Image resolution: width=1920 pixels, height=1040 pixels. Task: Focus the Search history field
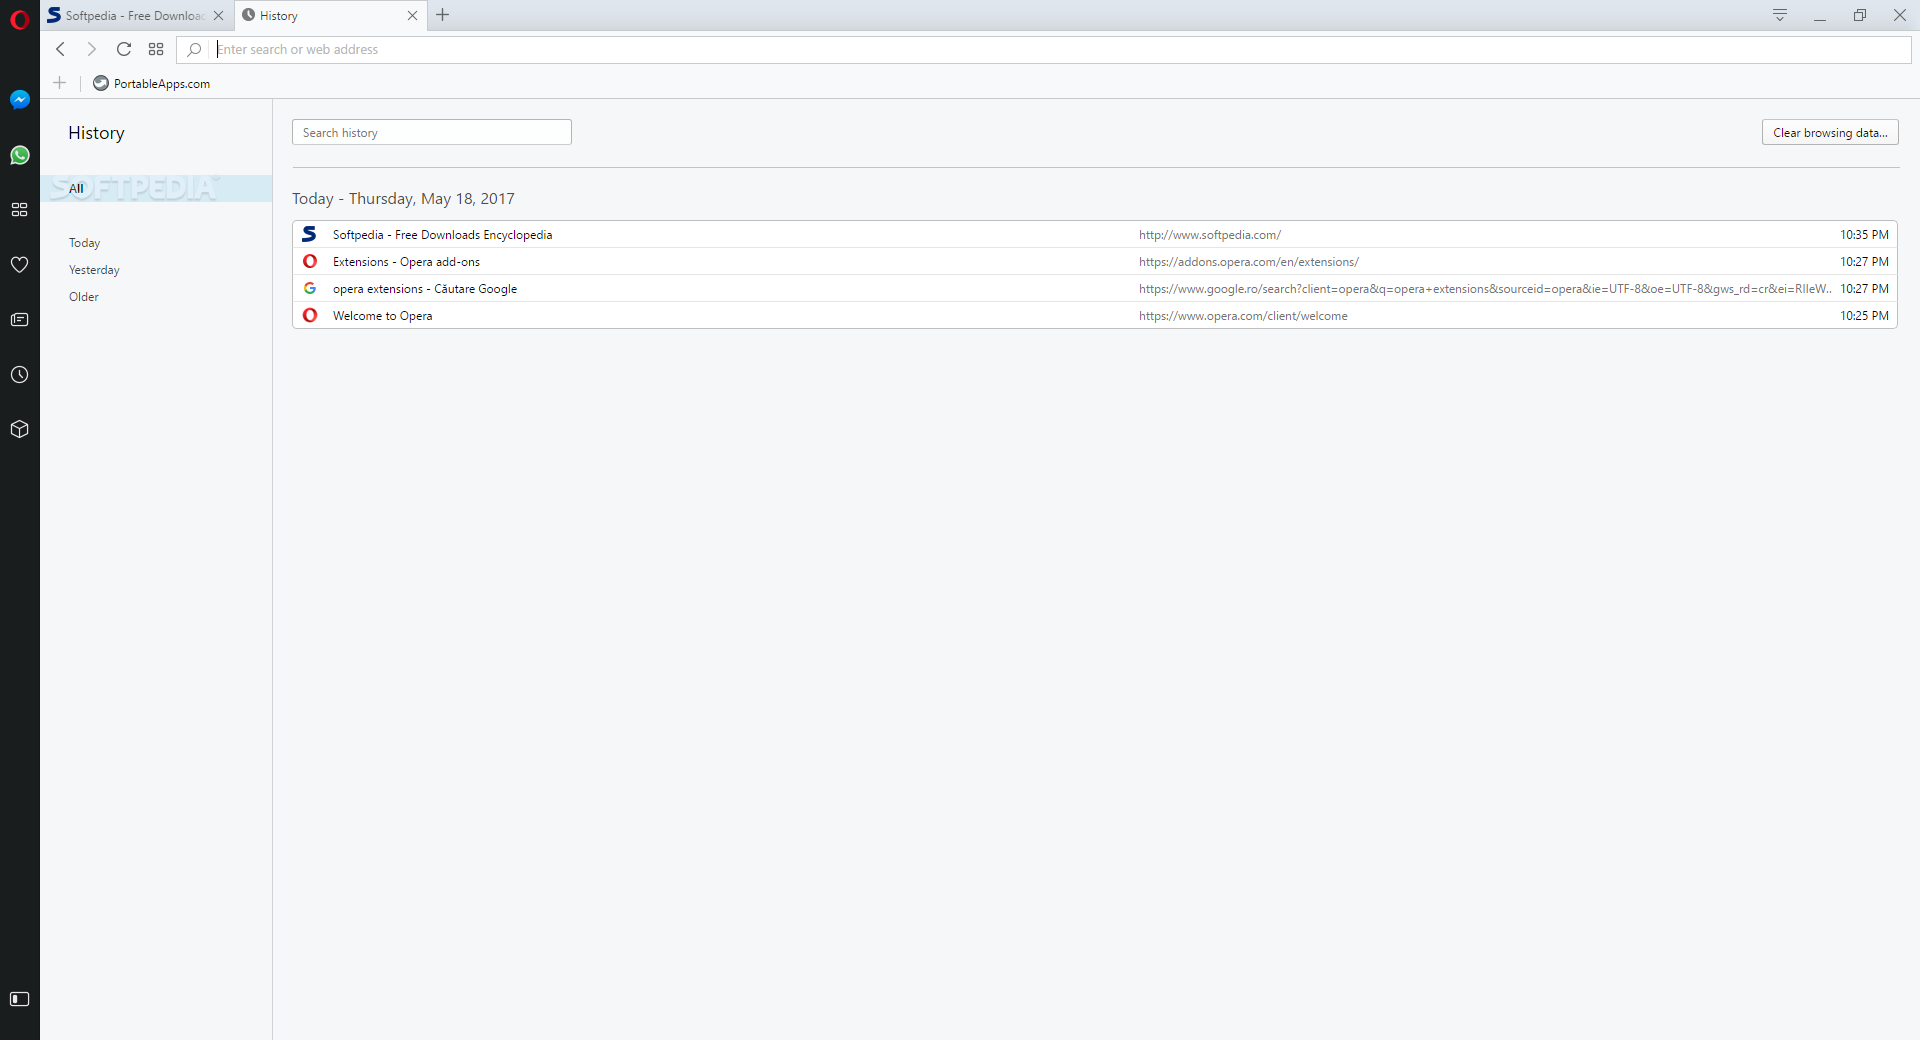432,132
